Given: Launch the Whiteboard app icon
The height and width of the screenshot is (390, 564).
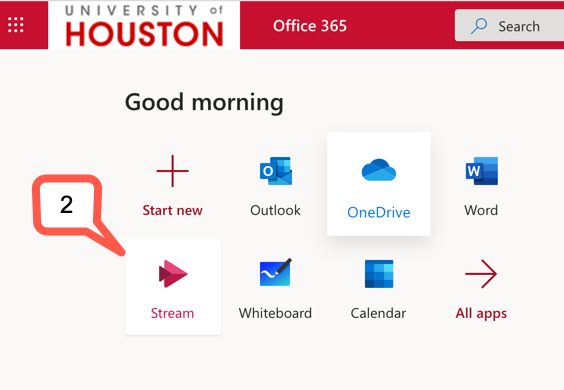Looking at the screenshot, I should tap(276, 272).
